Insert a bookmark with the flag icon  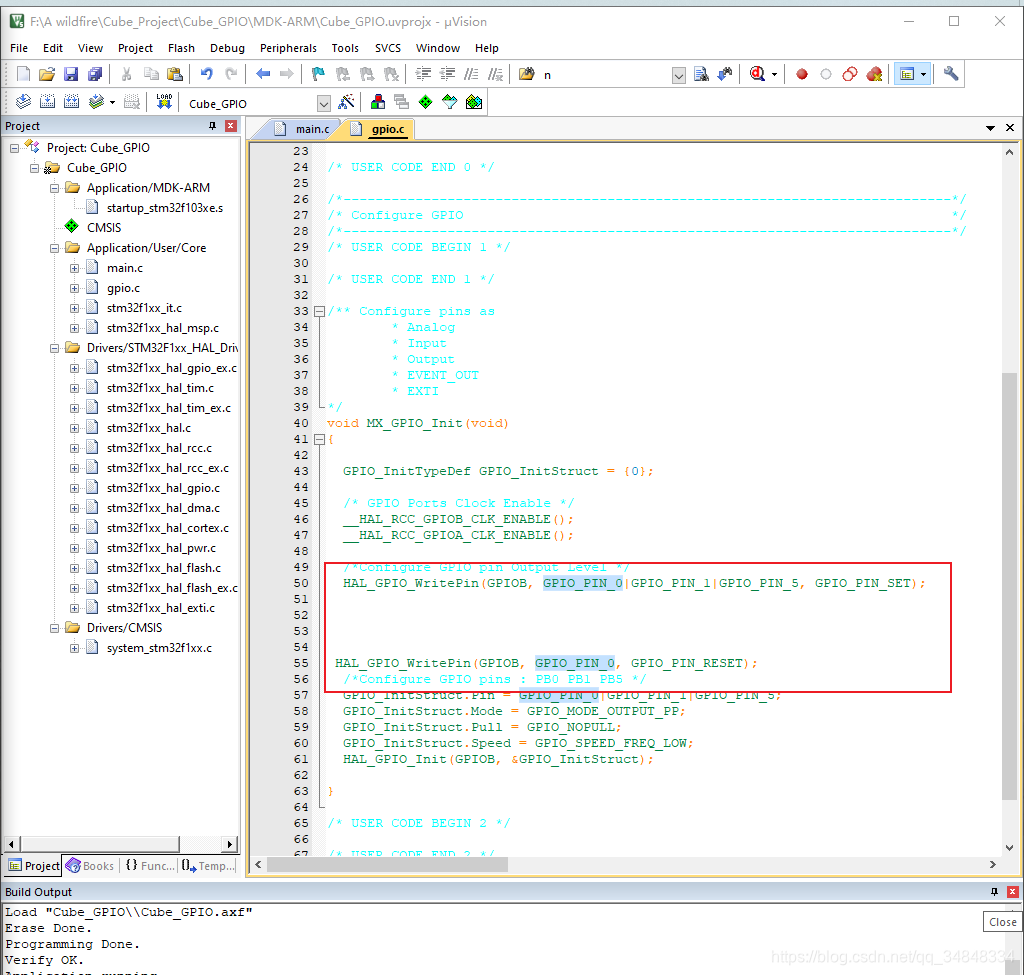[x=319, y=74]
